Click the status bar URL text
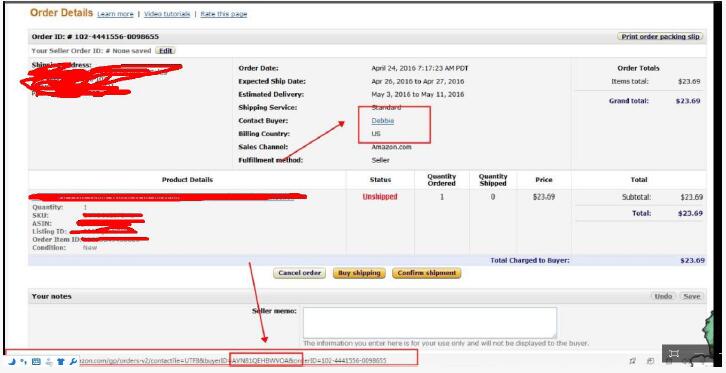Screen dimensions: 726x373 (233, 361)
